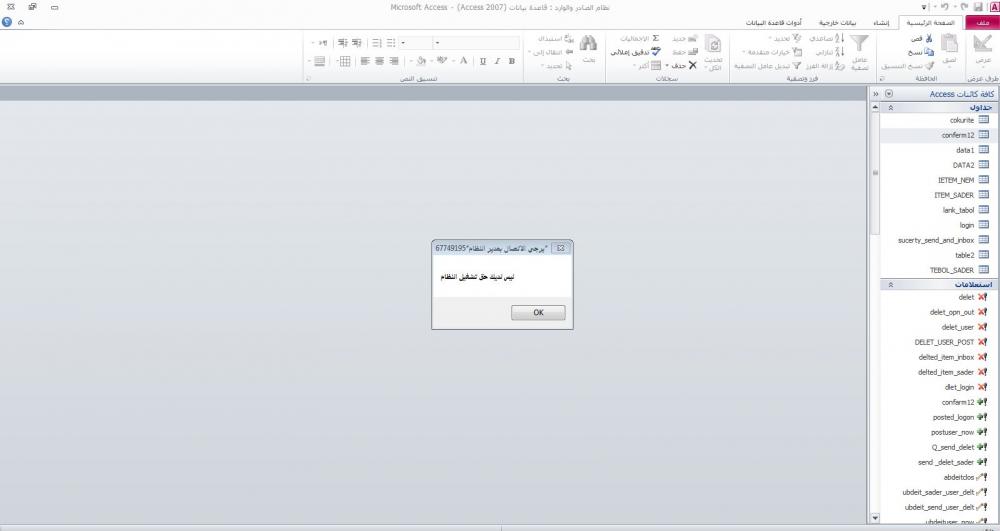
Task: Click the Cut scissors icon (قص)
Action: 929,39
